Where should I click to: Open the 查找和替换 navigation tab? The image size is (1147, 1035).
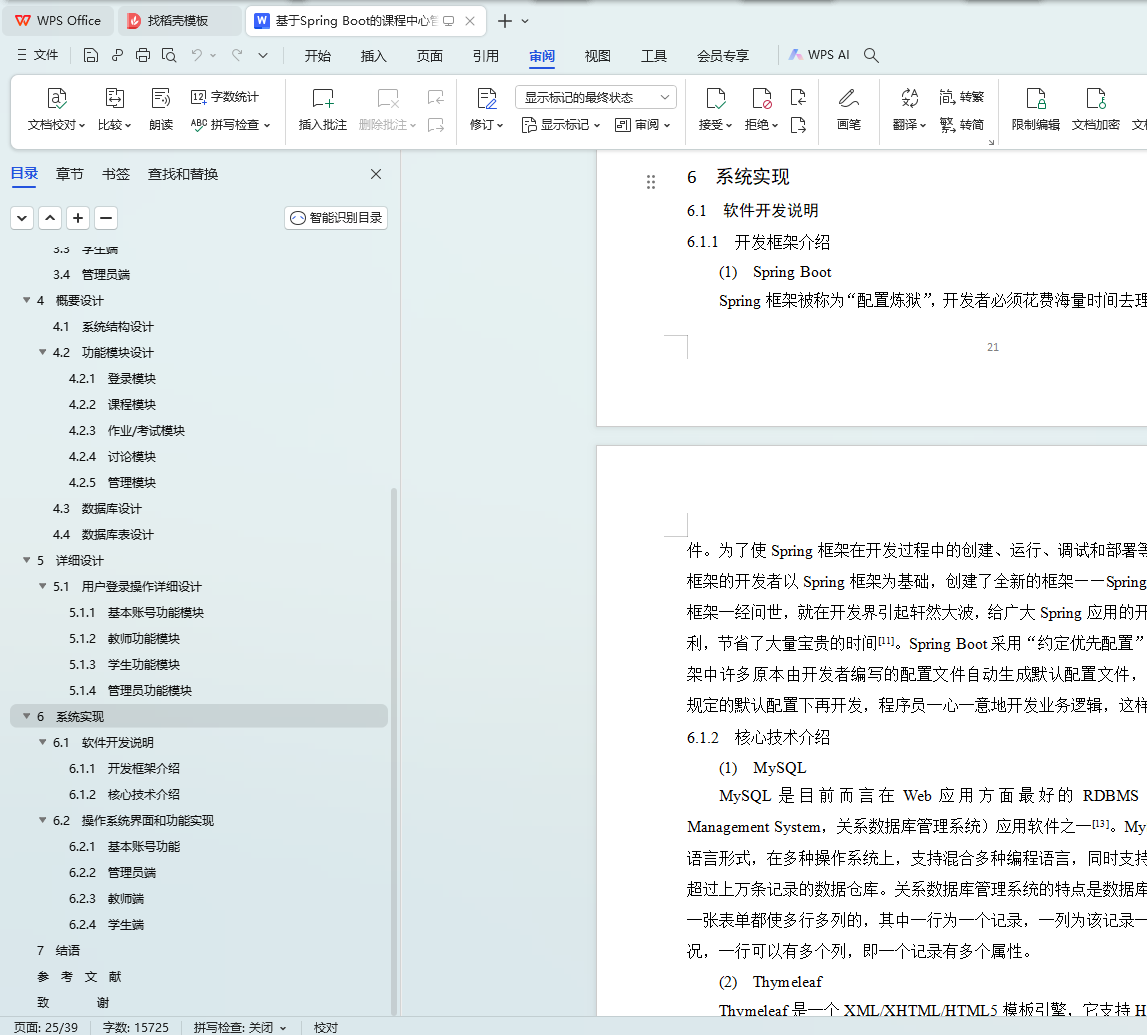pyautogui.click(x=183, y=174)
